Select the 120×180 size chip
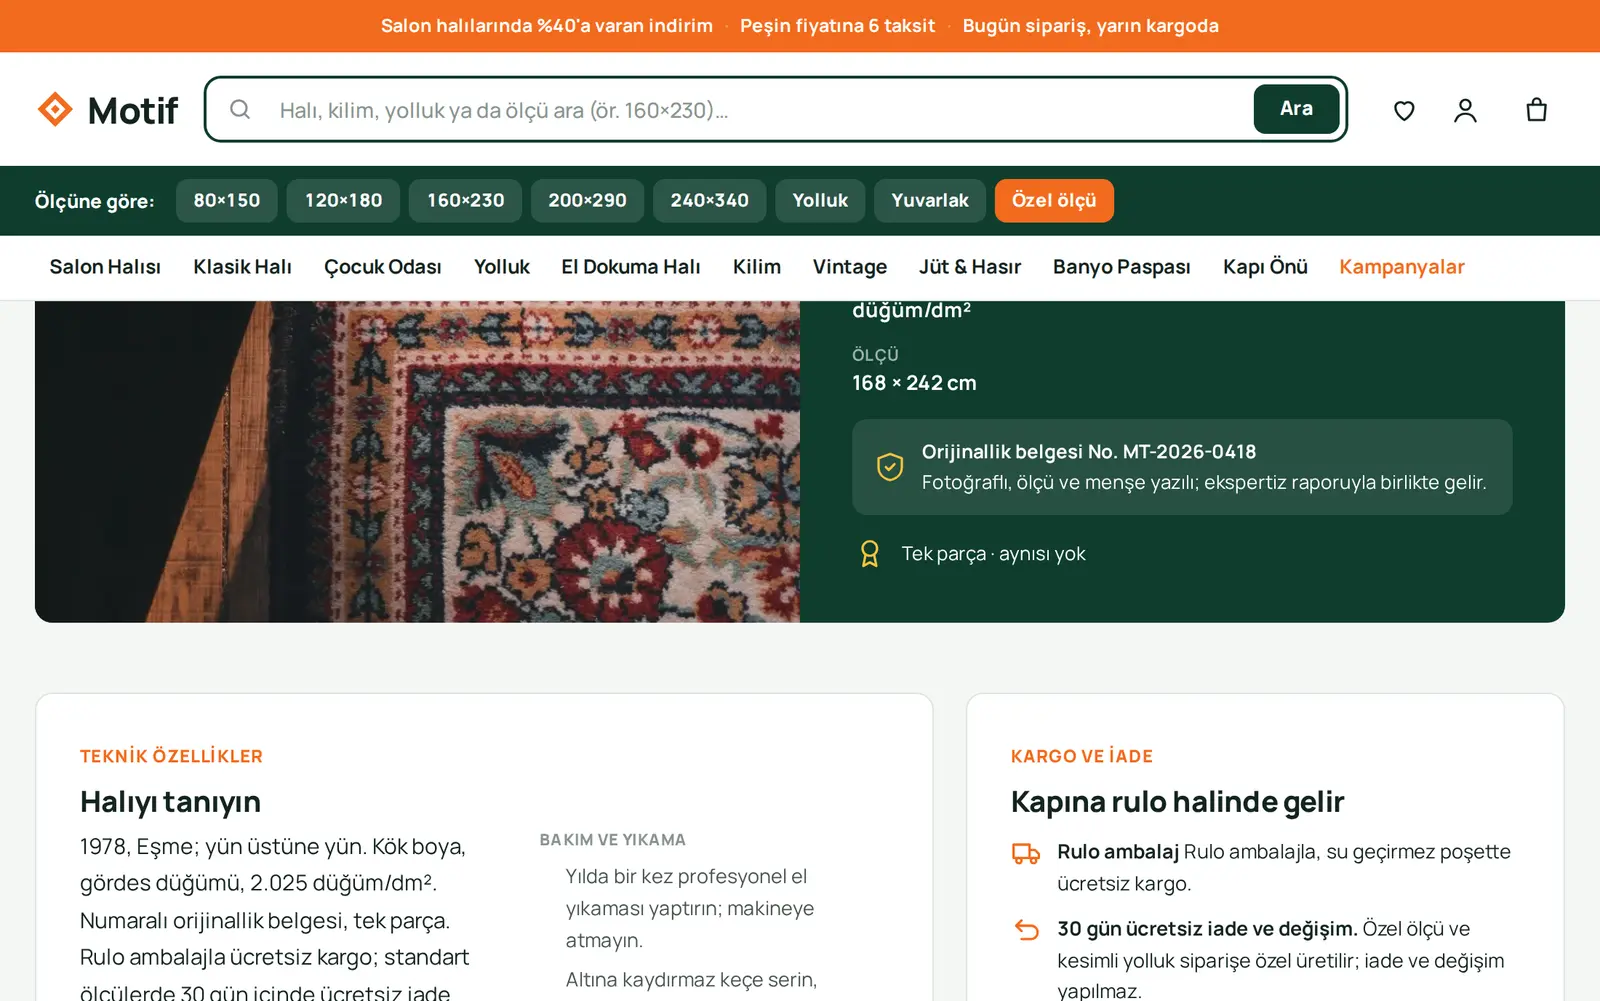 click(x=343, y=201)
